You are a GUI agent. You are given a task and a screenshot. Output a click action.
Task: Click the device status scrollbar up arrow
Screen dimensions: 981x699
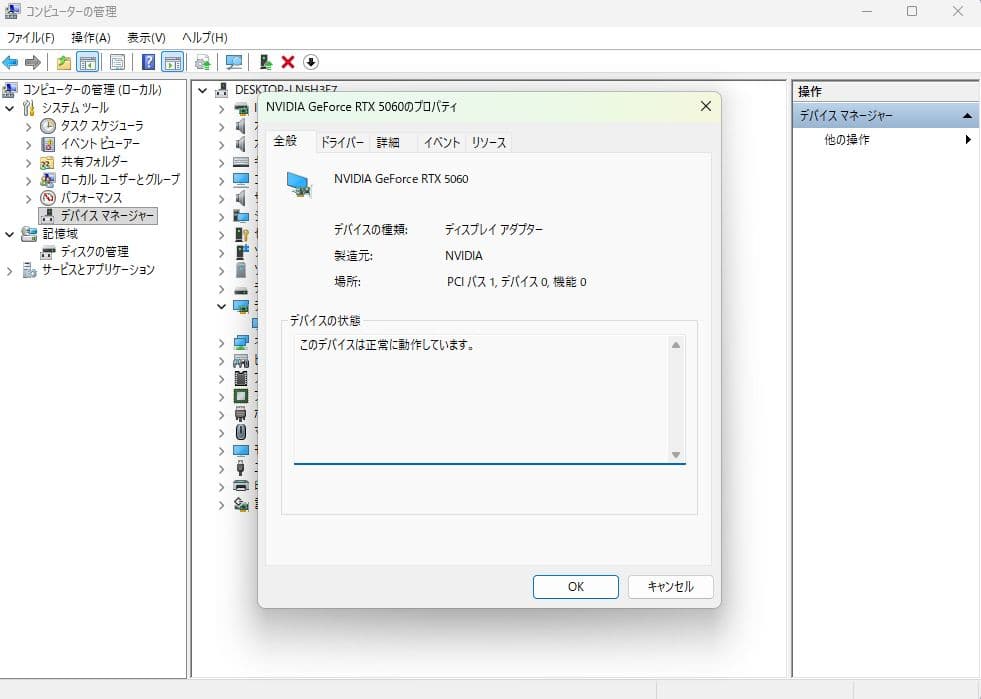click(x=676, y=345)
